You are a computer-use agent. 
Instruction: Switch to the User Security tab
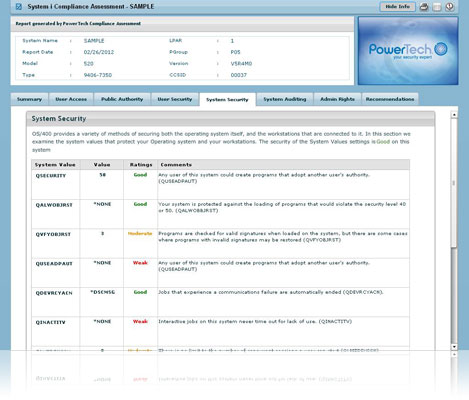(x=175, y=99)
